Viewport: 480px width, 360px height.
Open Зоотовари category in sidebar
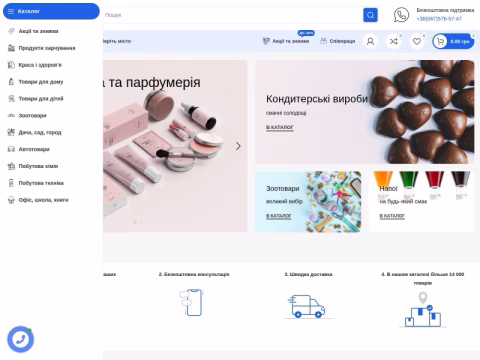(x=32, y=116)
